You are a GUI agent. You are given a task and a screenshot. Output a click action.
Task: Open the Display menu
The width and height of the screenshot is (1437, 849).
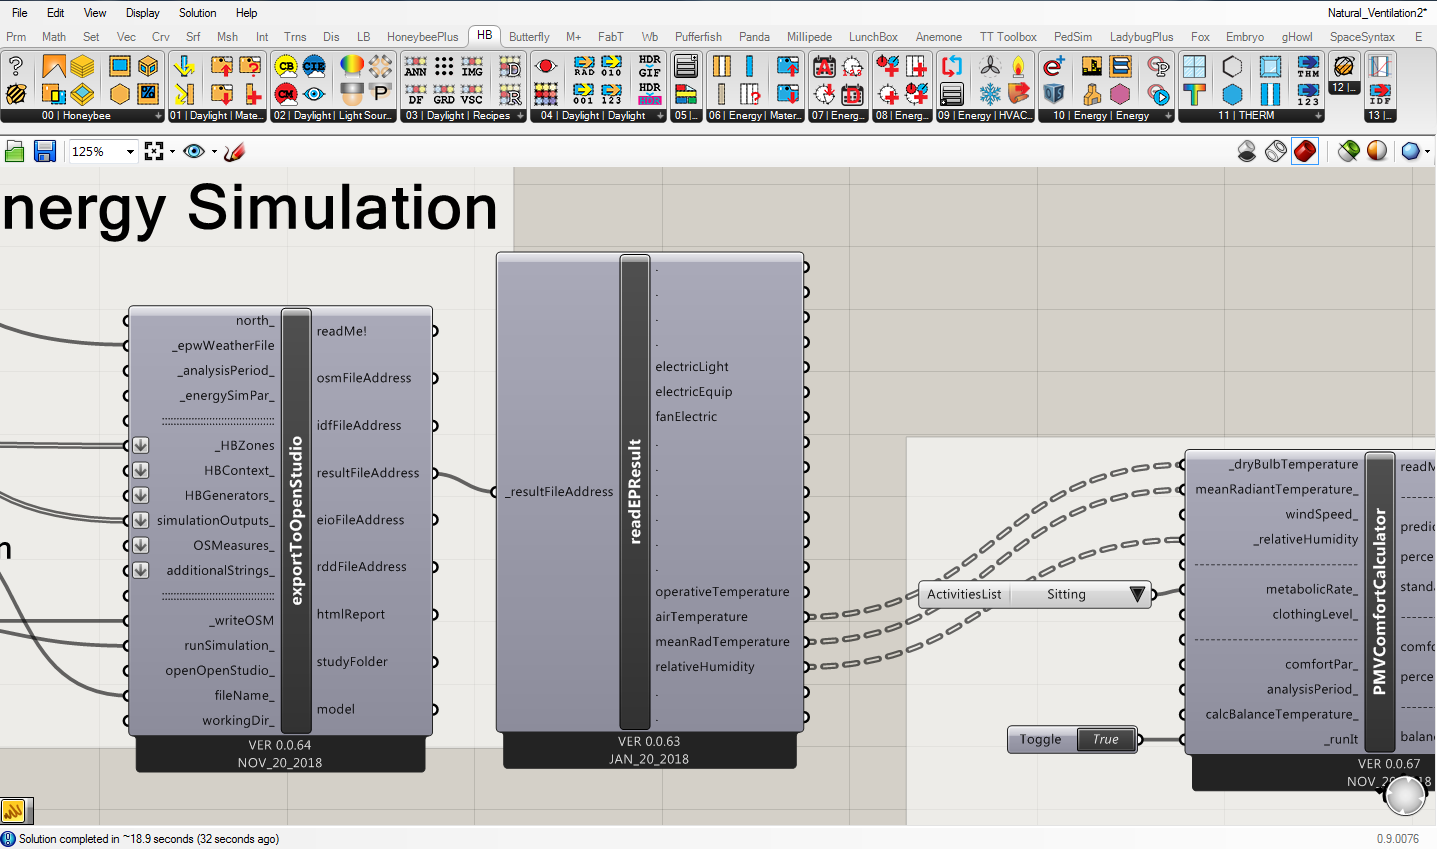(x=143, y=13)
